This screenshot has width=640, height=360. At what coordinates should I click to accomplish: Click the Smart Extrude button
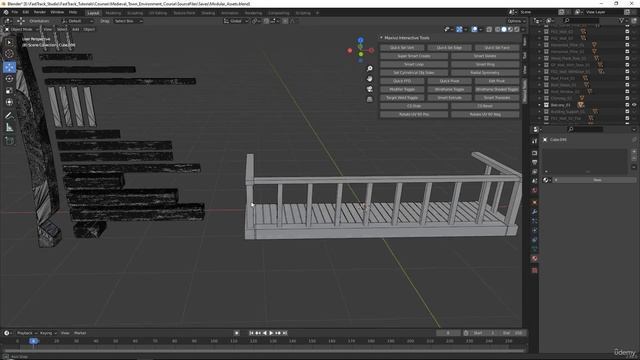449,98
